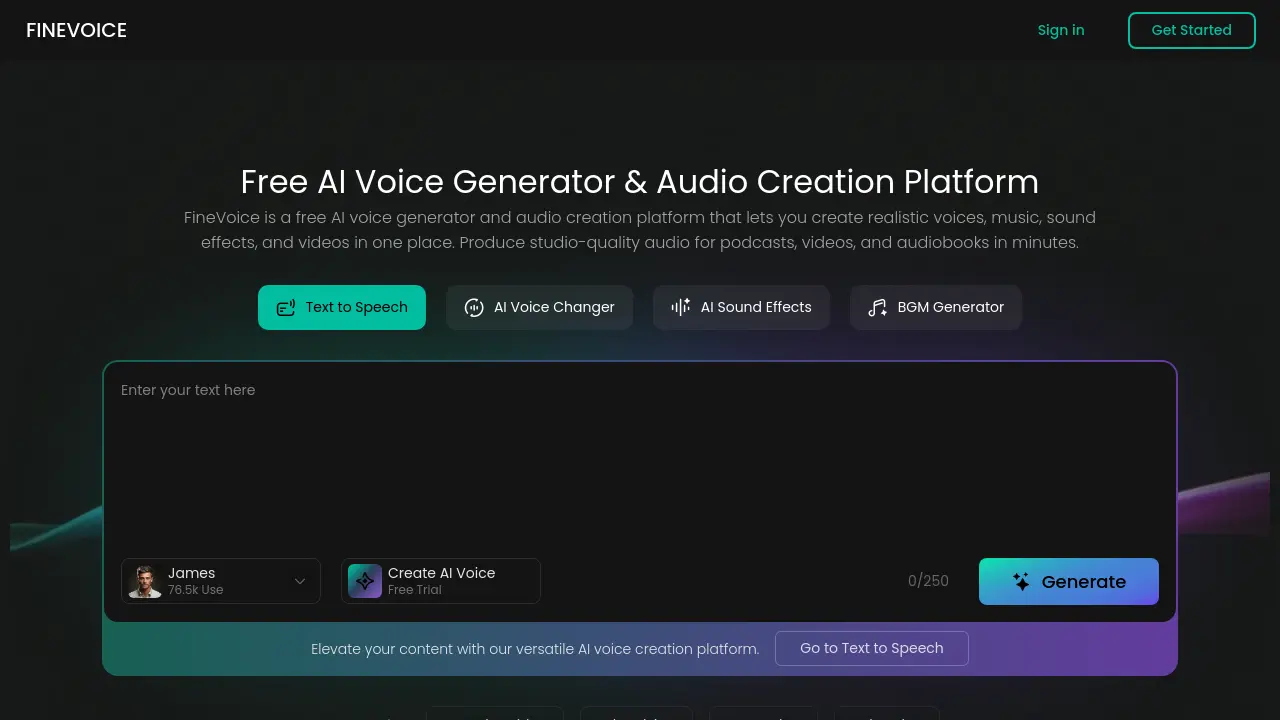Expand the voice picker chevron
The width and height of the screenshot is (1280, 720).
[x=299, y=581]
